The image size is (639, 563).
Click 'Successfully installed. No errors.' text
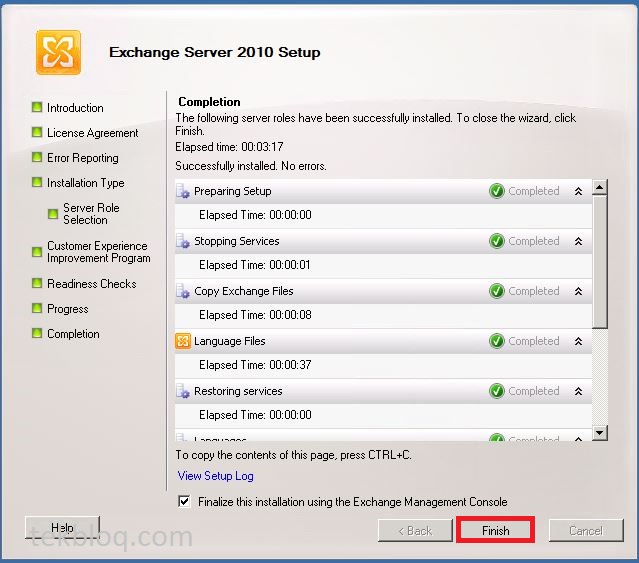(251, 166)
